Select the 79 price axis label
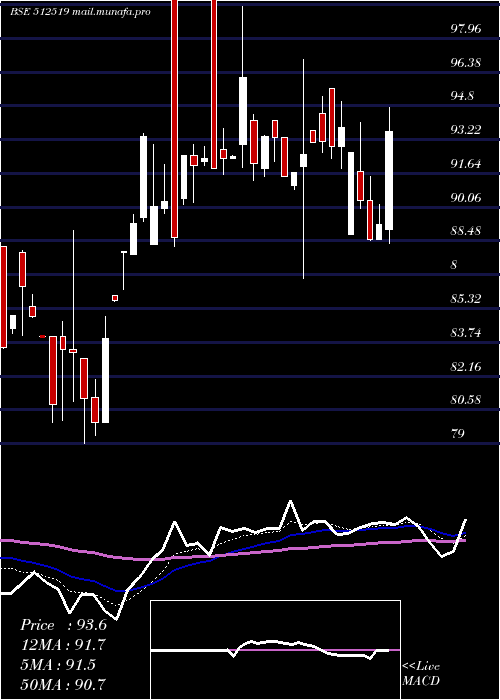The height and width of the screenshot is (700, 500). [x=458, y=434]
